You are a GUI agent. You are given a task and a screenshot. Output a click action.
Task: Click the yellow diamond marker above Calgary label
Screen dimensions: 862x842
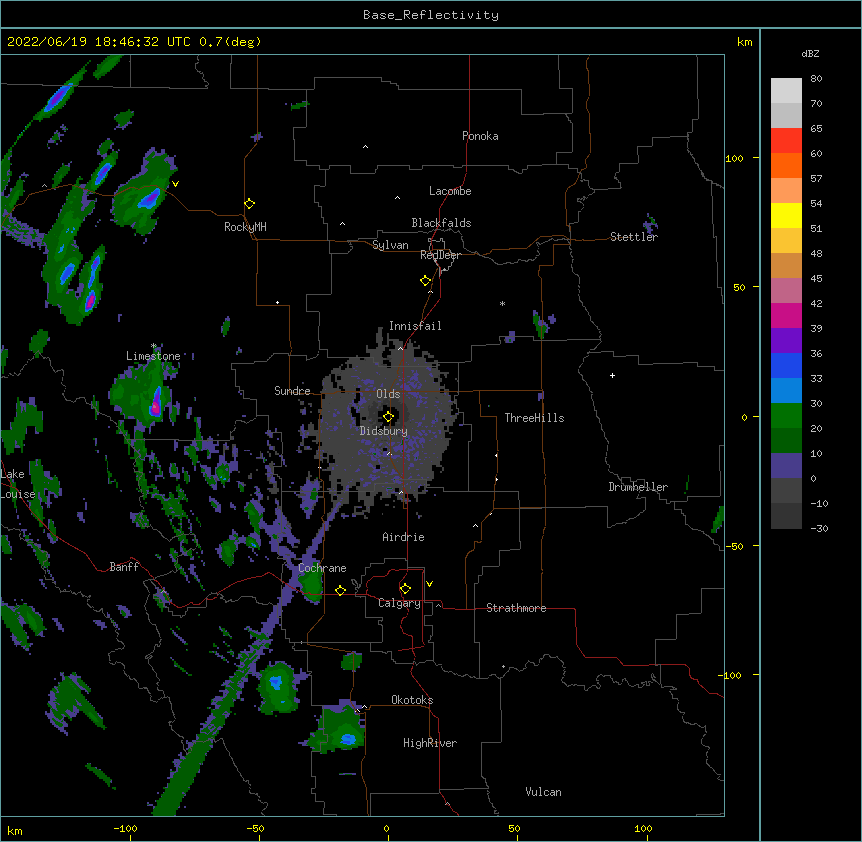(x=405, y=589)
